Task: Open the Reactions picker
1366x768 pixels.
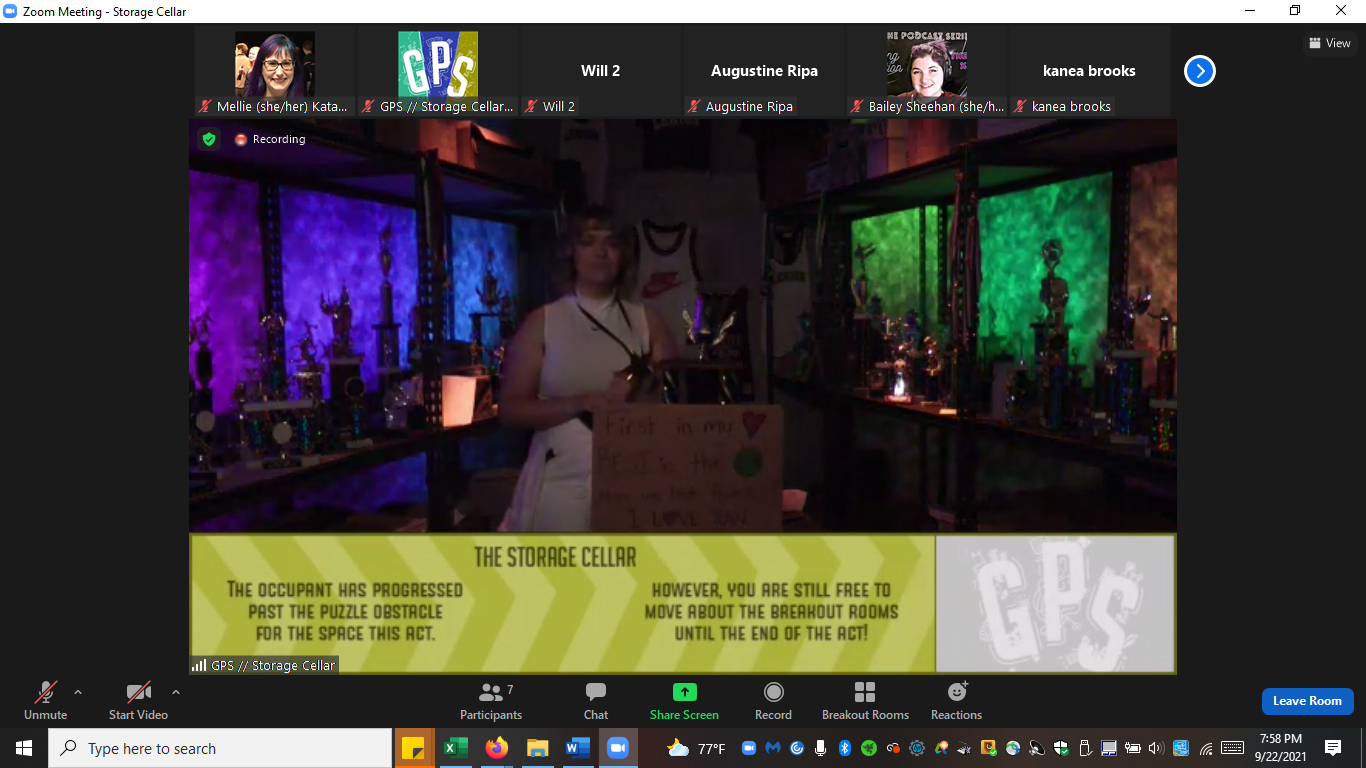Action: point(956,700)
